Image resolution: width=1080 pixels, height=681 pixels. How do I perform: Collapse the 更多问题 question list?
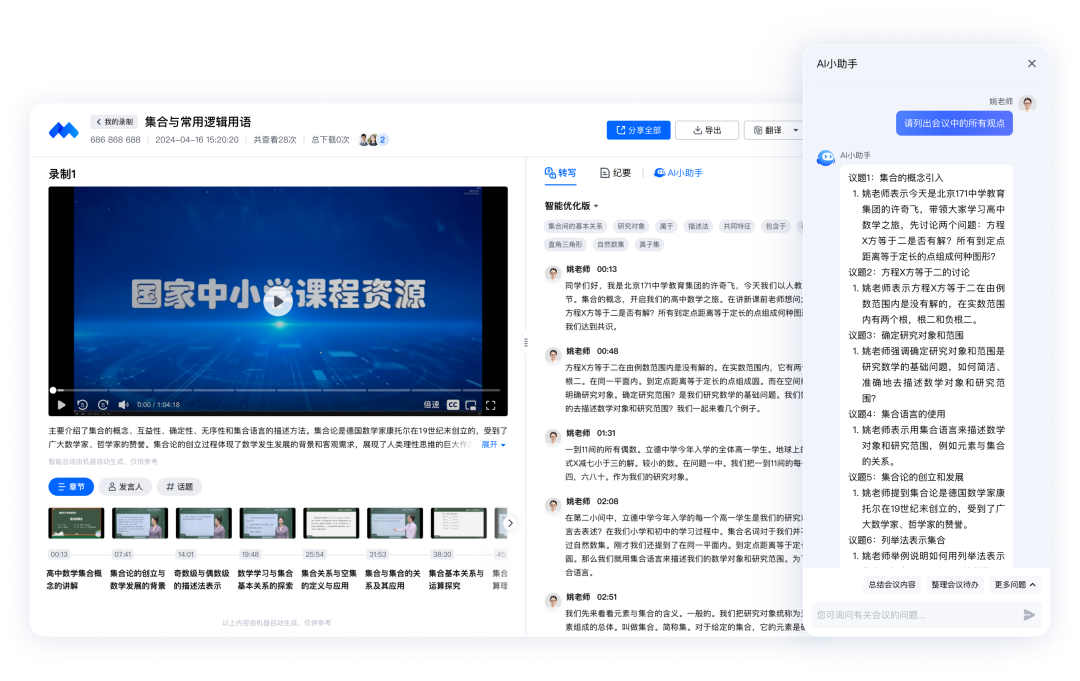[x=1015, y=583]
